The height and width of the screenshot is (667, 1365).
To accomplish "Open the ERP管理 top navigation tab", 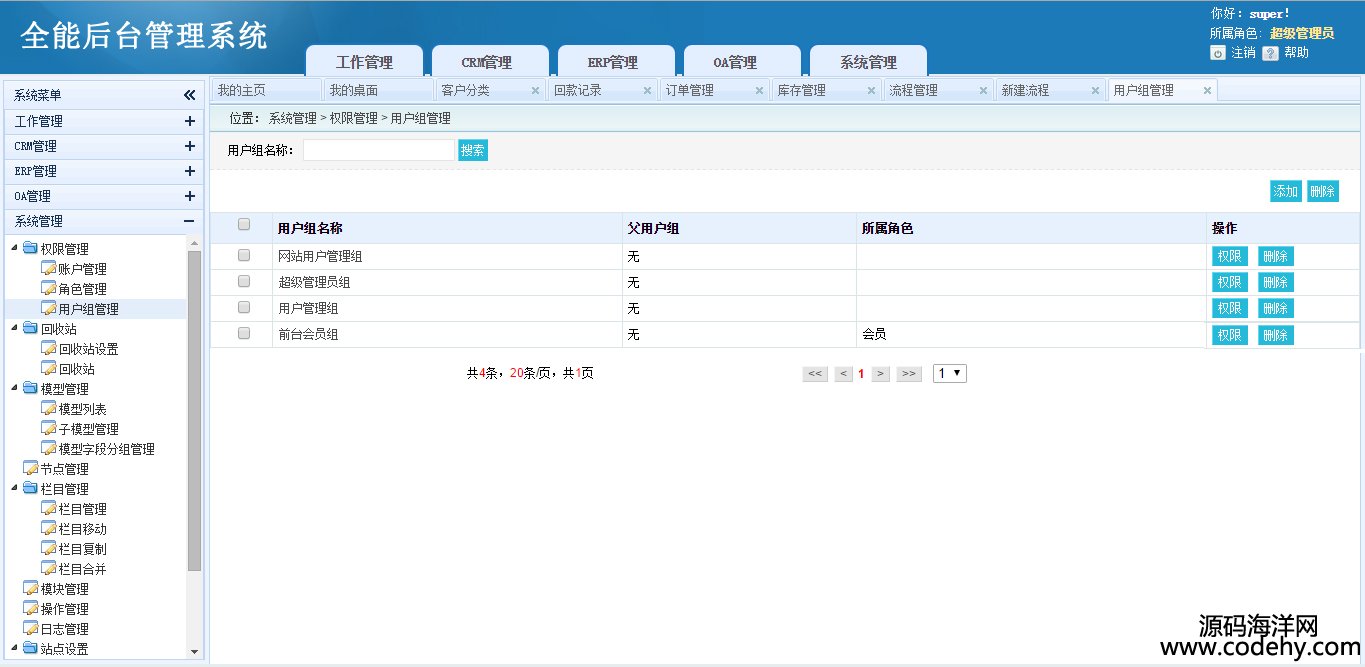I will (x=616, y=61).
